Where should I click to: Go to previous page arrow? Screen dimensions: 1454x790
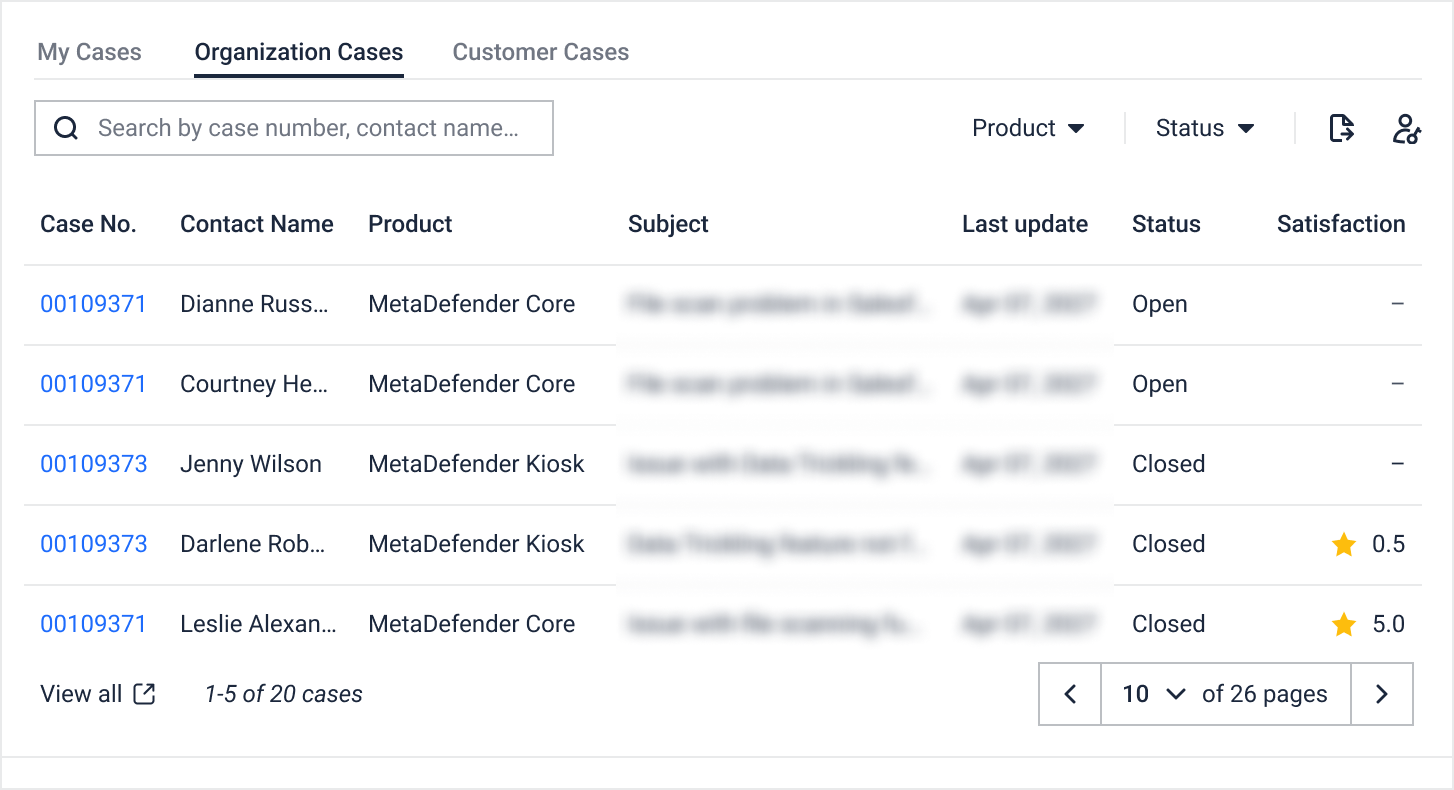(x=1070, y=694)
